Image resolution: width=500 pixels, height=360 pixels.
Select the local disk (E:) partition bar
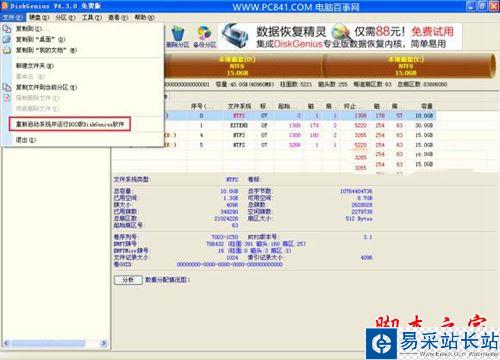410,66
